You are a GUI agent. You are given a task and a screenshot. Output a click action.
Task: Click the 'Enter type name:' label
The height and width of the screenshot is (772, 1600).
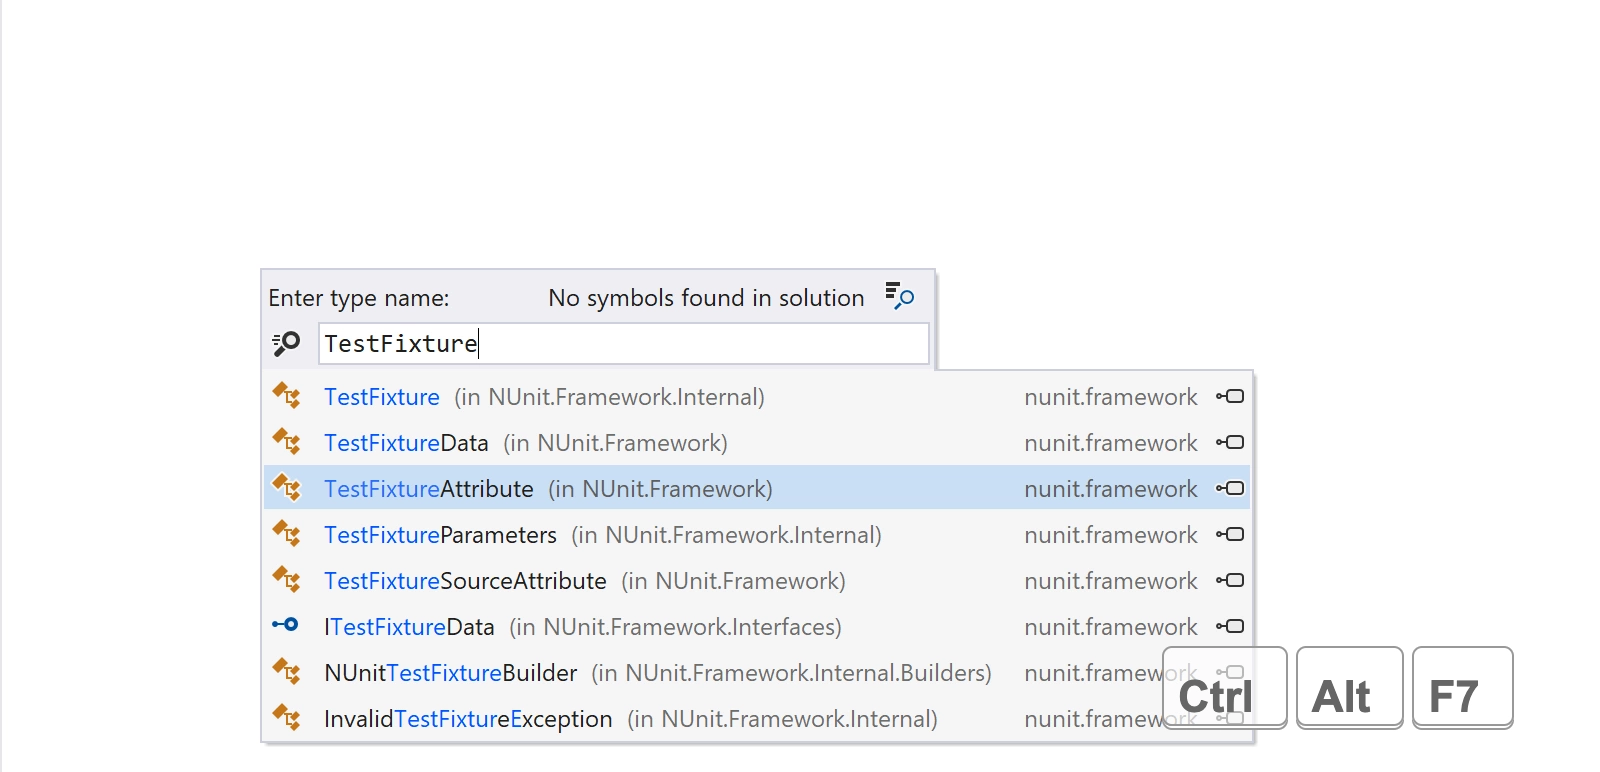click(359, 298)
